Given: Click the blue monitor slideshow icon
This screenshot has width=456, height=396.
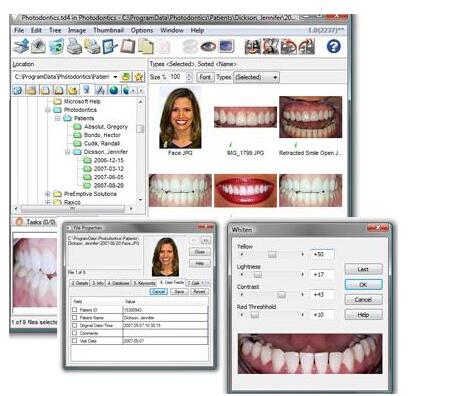Looking at the screenshot, I should [x=226, y=46].
